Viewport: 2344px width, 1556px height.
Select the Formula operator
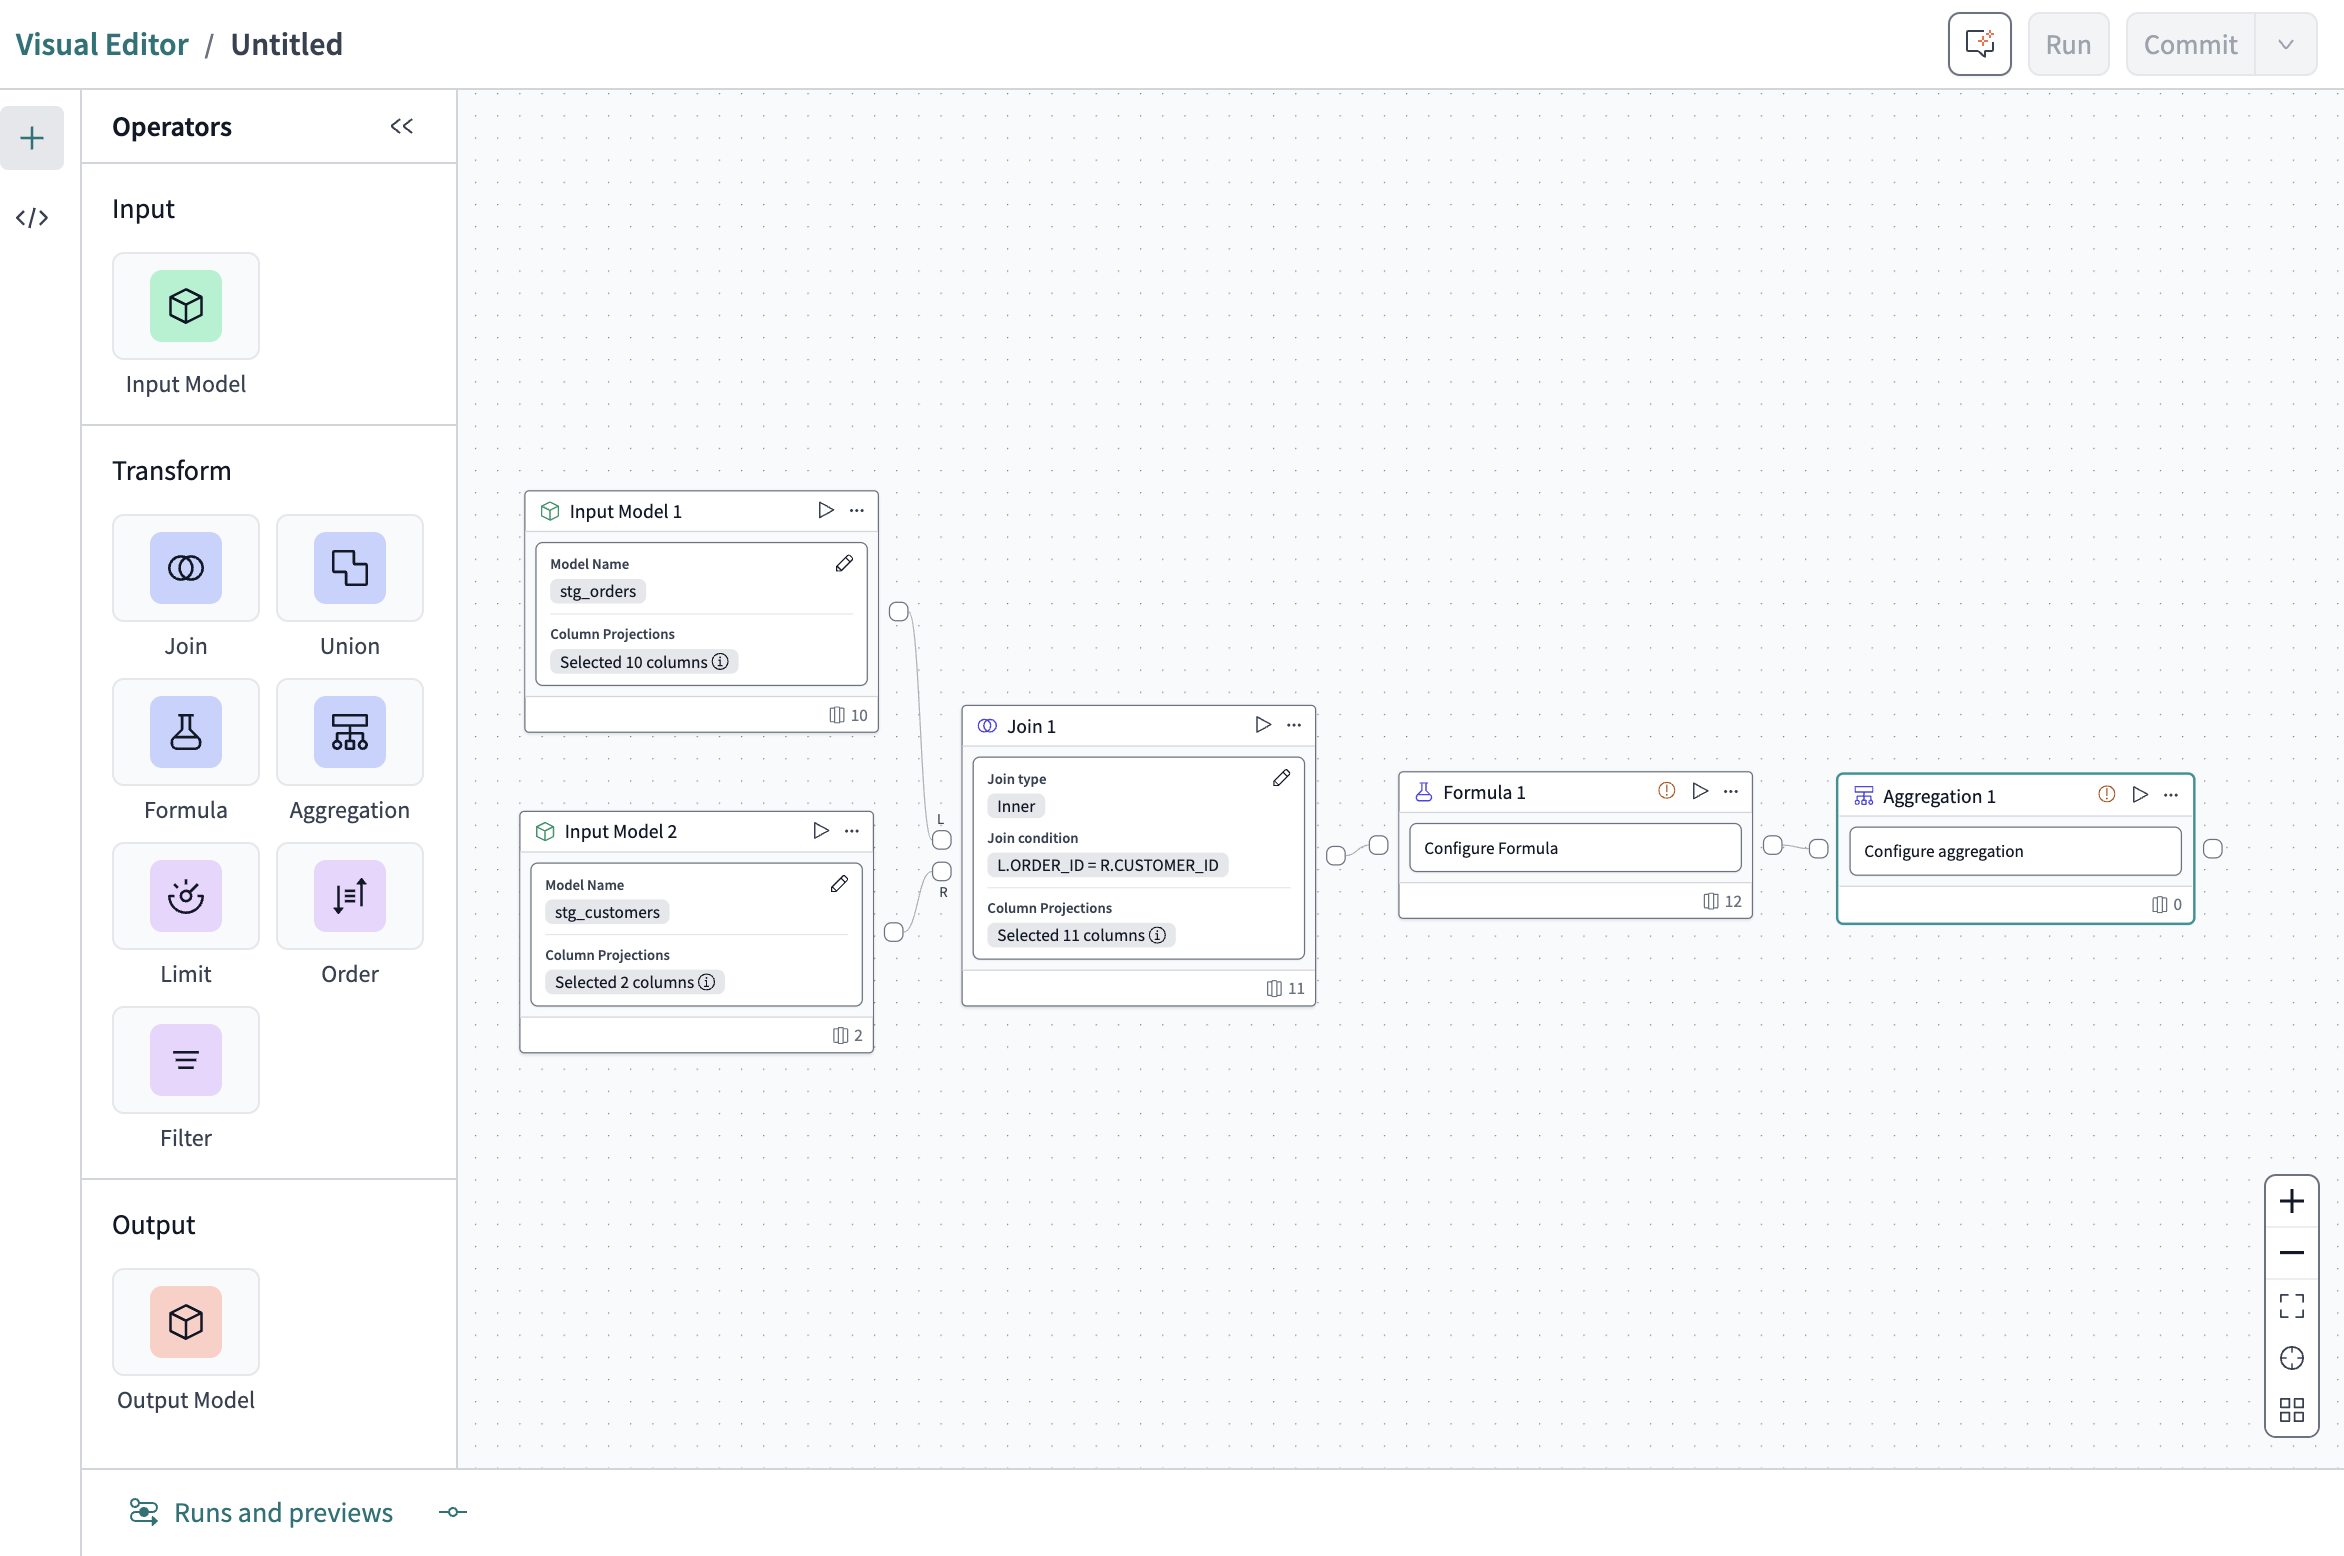click(x=185, y=732)
